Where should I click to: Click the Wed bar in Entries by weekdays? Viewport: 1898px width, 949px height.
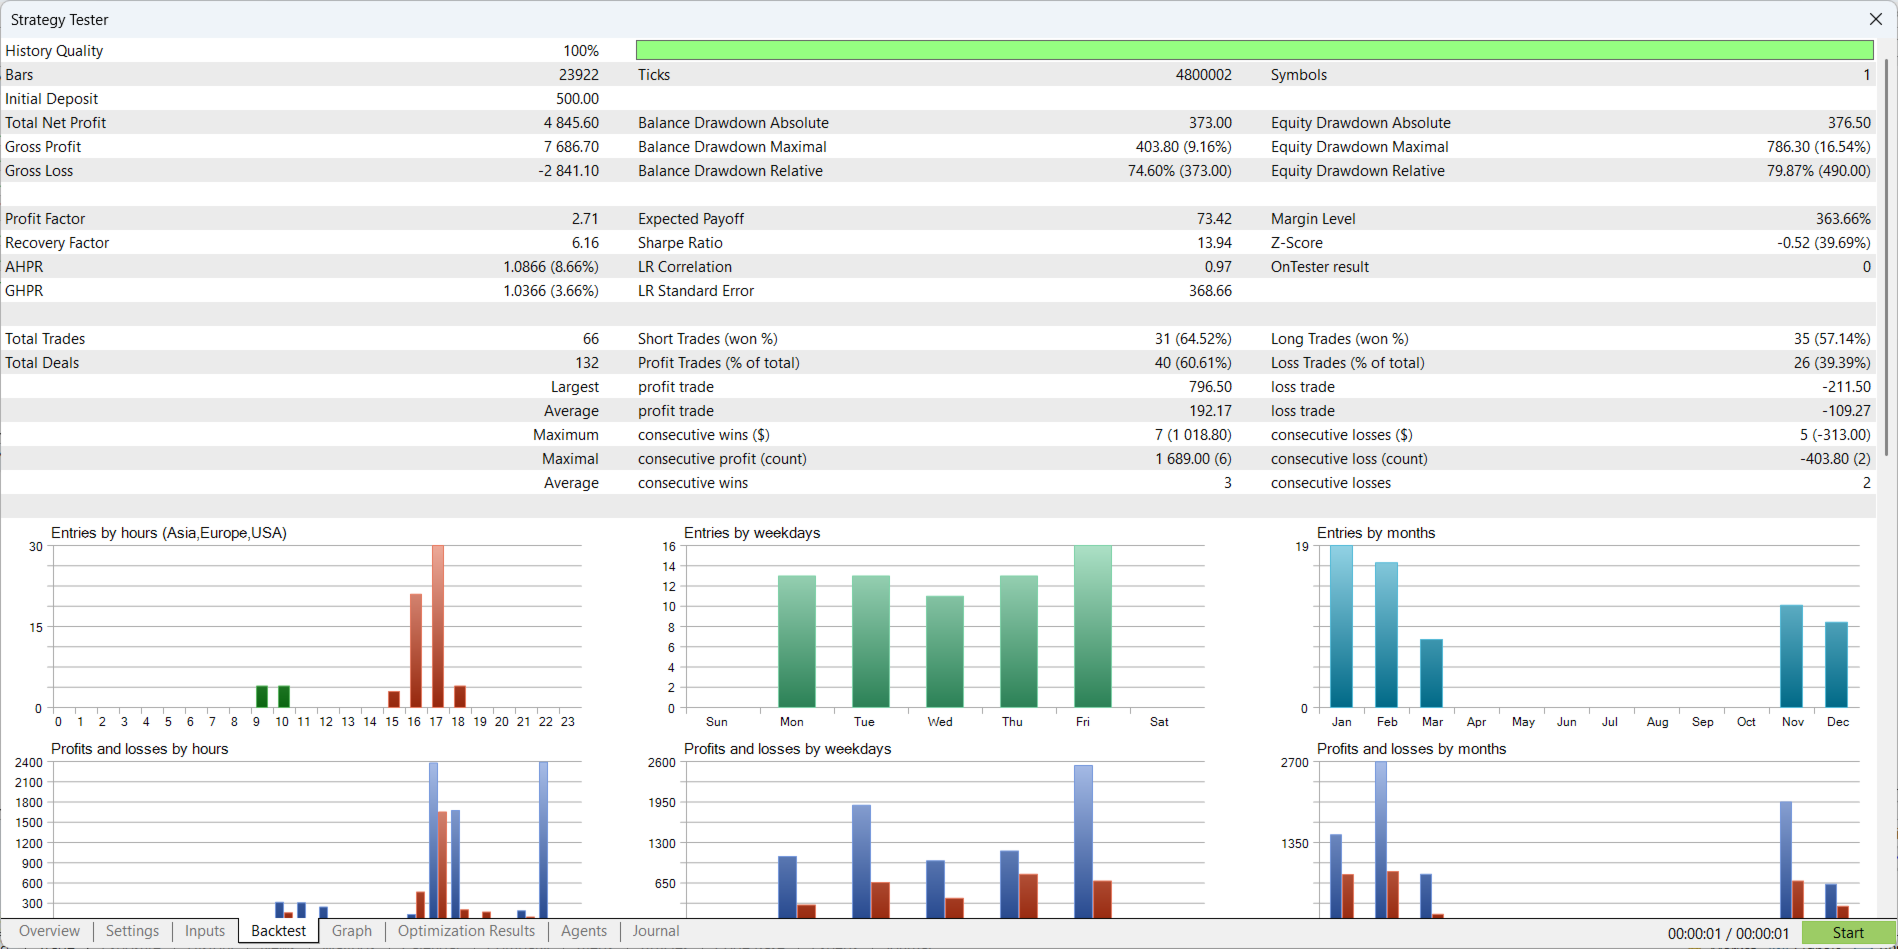click(944, 652)
